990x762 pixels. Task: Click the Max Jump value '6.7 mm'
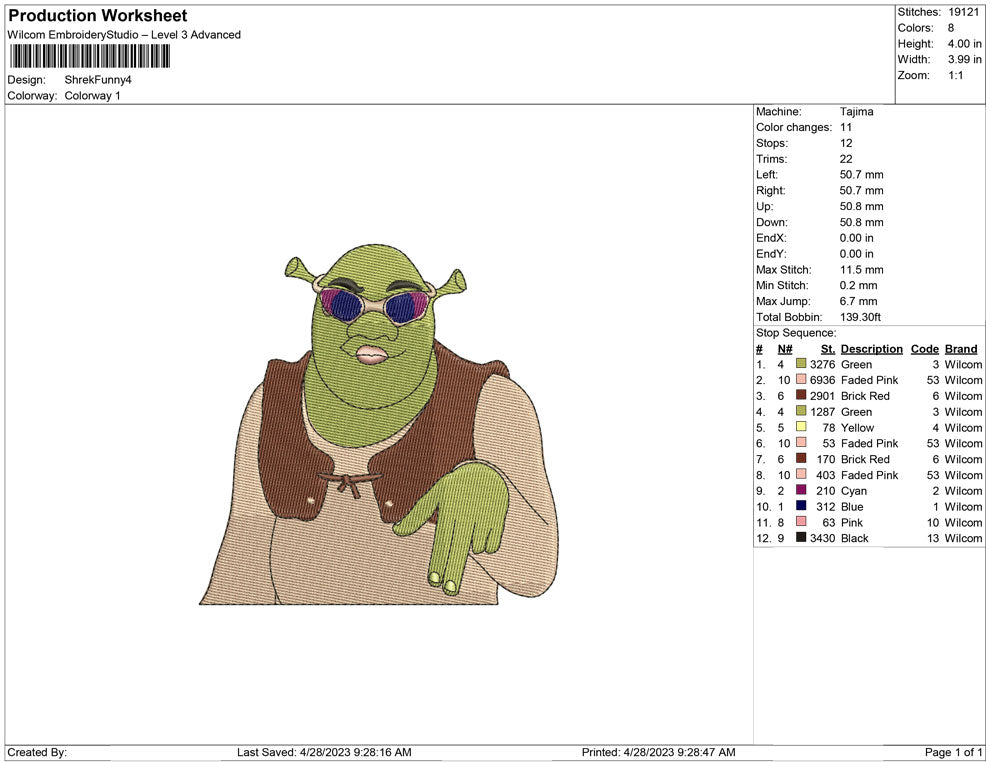coord(859,301)
